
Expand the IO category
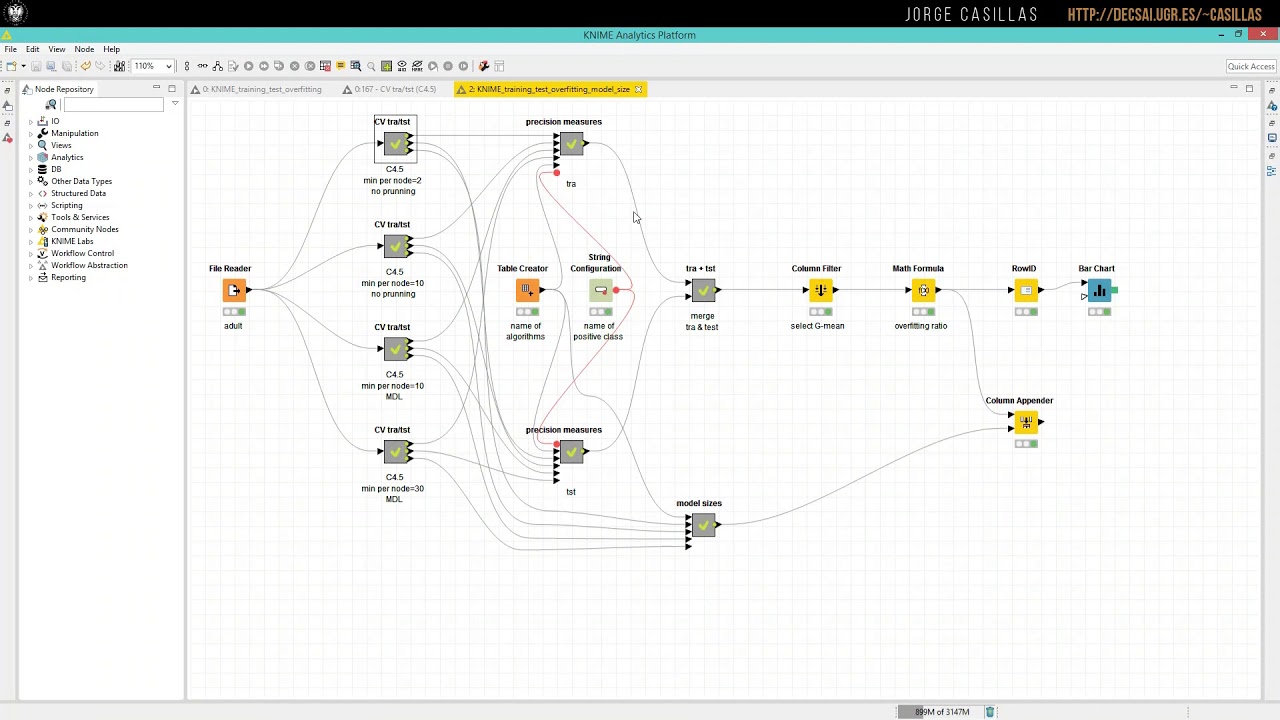(x=30, y=121)
